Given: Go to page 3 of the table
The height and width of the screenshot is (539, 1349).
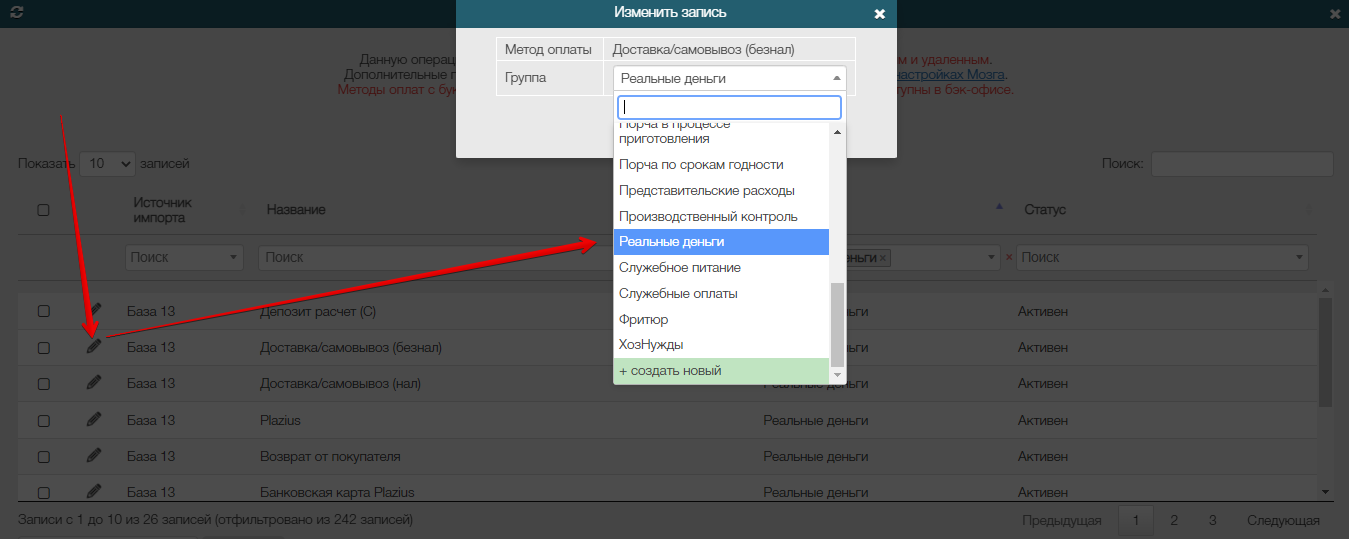Looking at the screenshot, I should (x=1212, y=520).
